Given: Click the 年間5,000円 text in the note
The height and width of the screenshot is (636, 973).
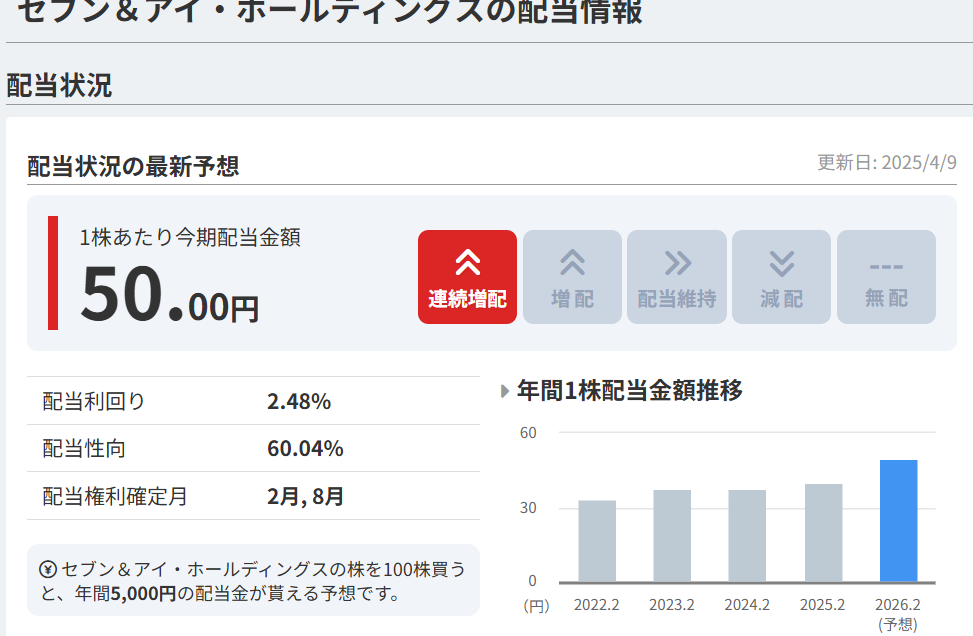Looking at the screenshot, I should click(x=126, y=594).
